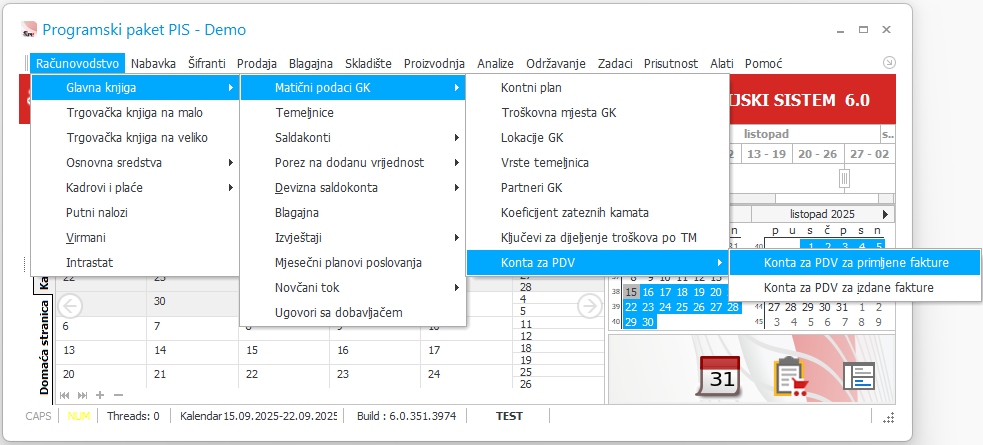This screenshot has width=983, height=445.
Task: Open Trgovačka knjiga na veliko
Action: click(135, 138)
